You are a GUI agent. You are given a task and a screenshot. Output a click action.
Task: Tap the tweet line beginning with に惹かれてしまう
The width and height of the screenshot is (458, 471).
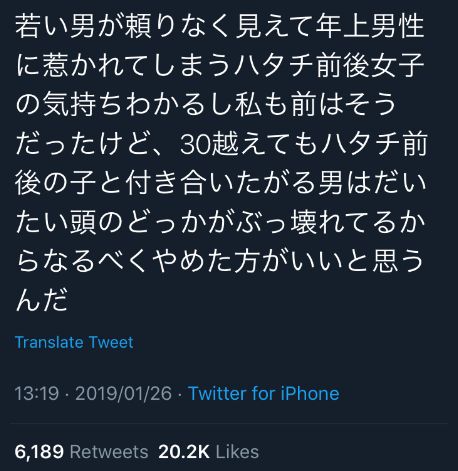[220, 66]
